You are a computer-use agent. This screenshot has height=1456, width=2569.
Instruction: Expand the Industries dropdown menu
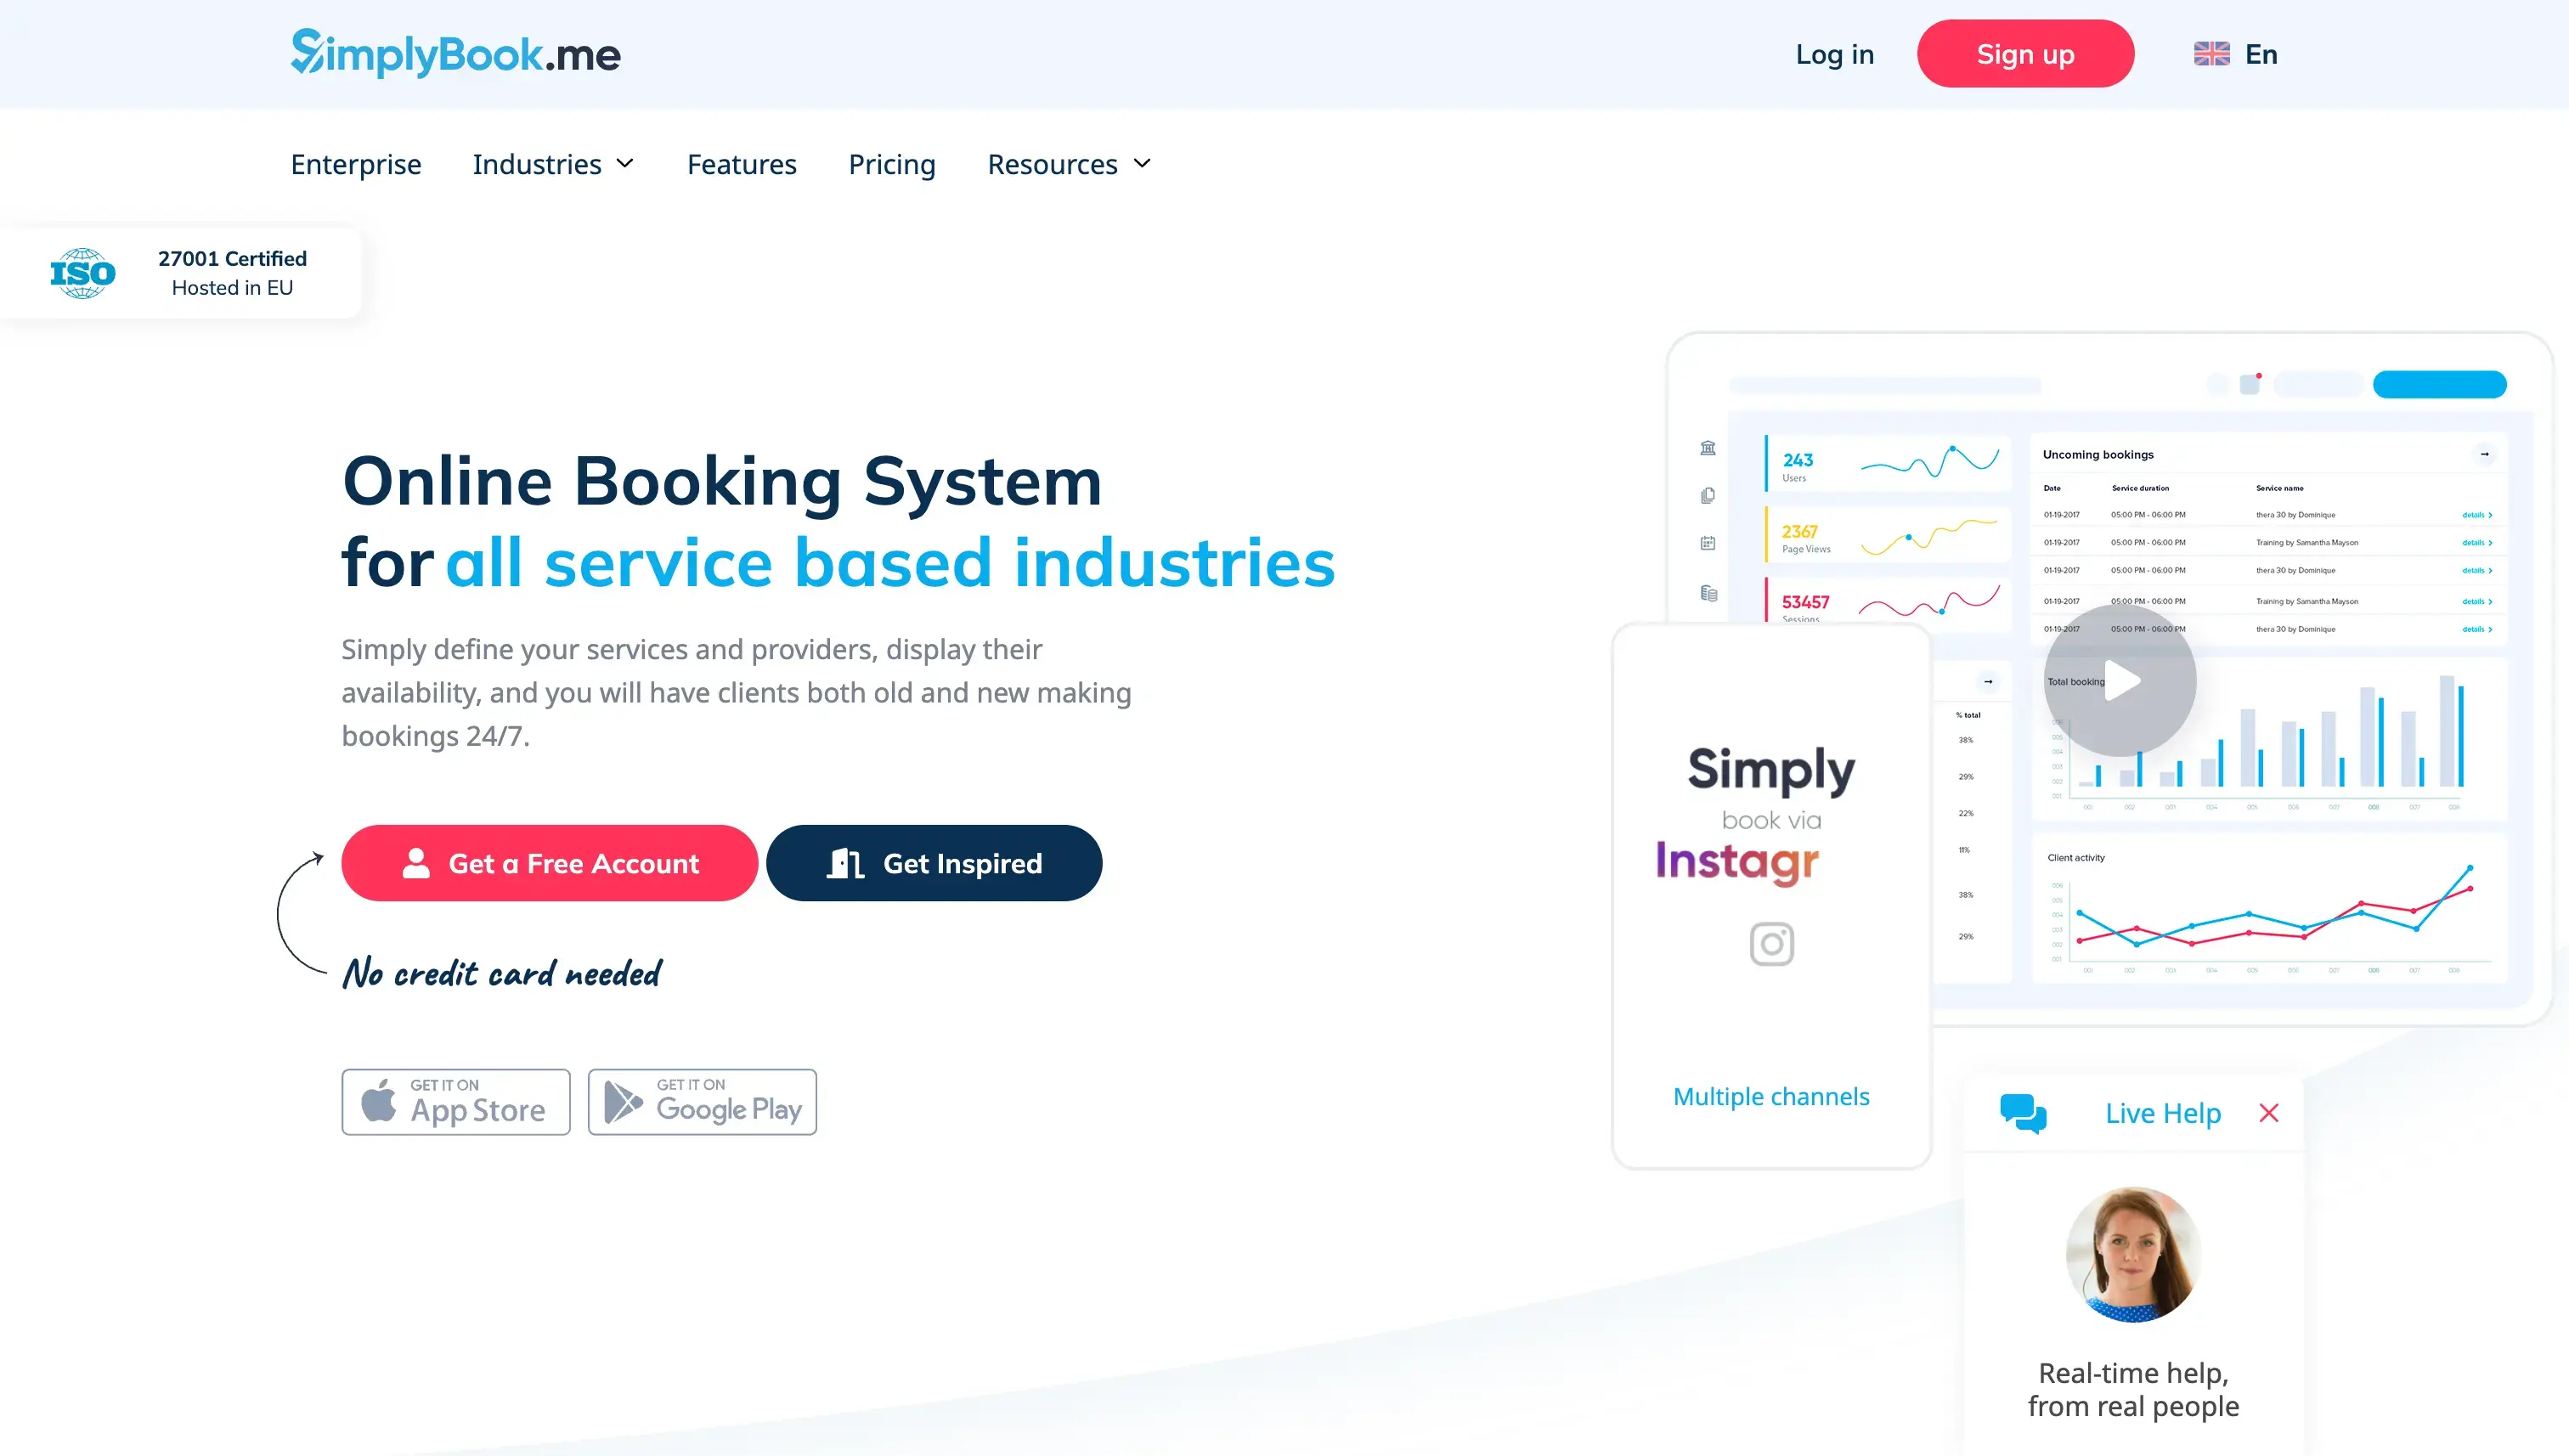pos(554,164)
